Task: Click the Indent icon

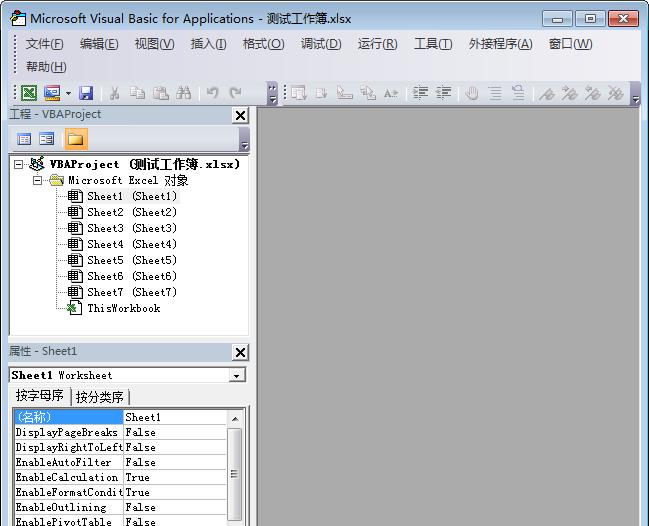Action: click(420, 93)
